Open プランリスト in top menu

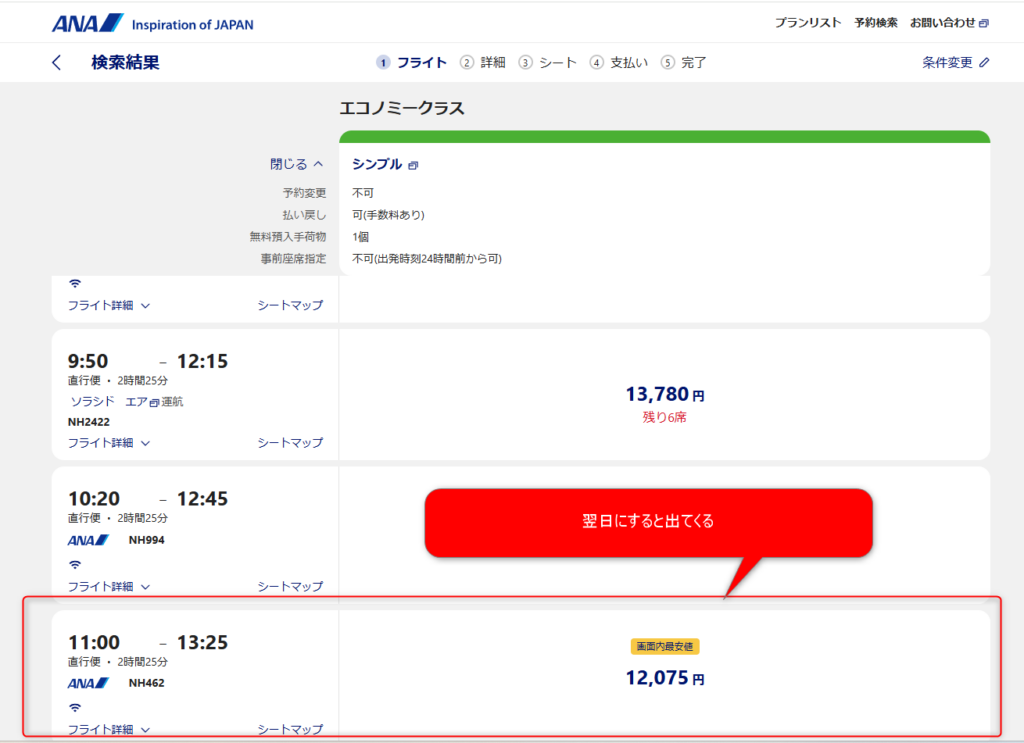click(808, 23)
